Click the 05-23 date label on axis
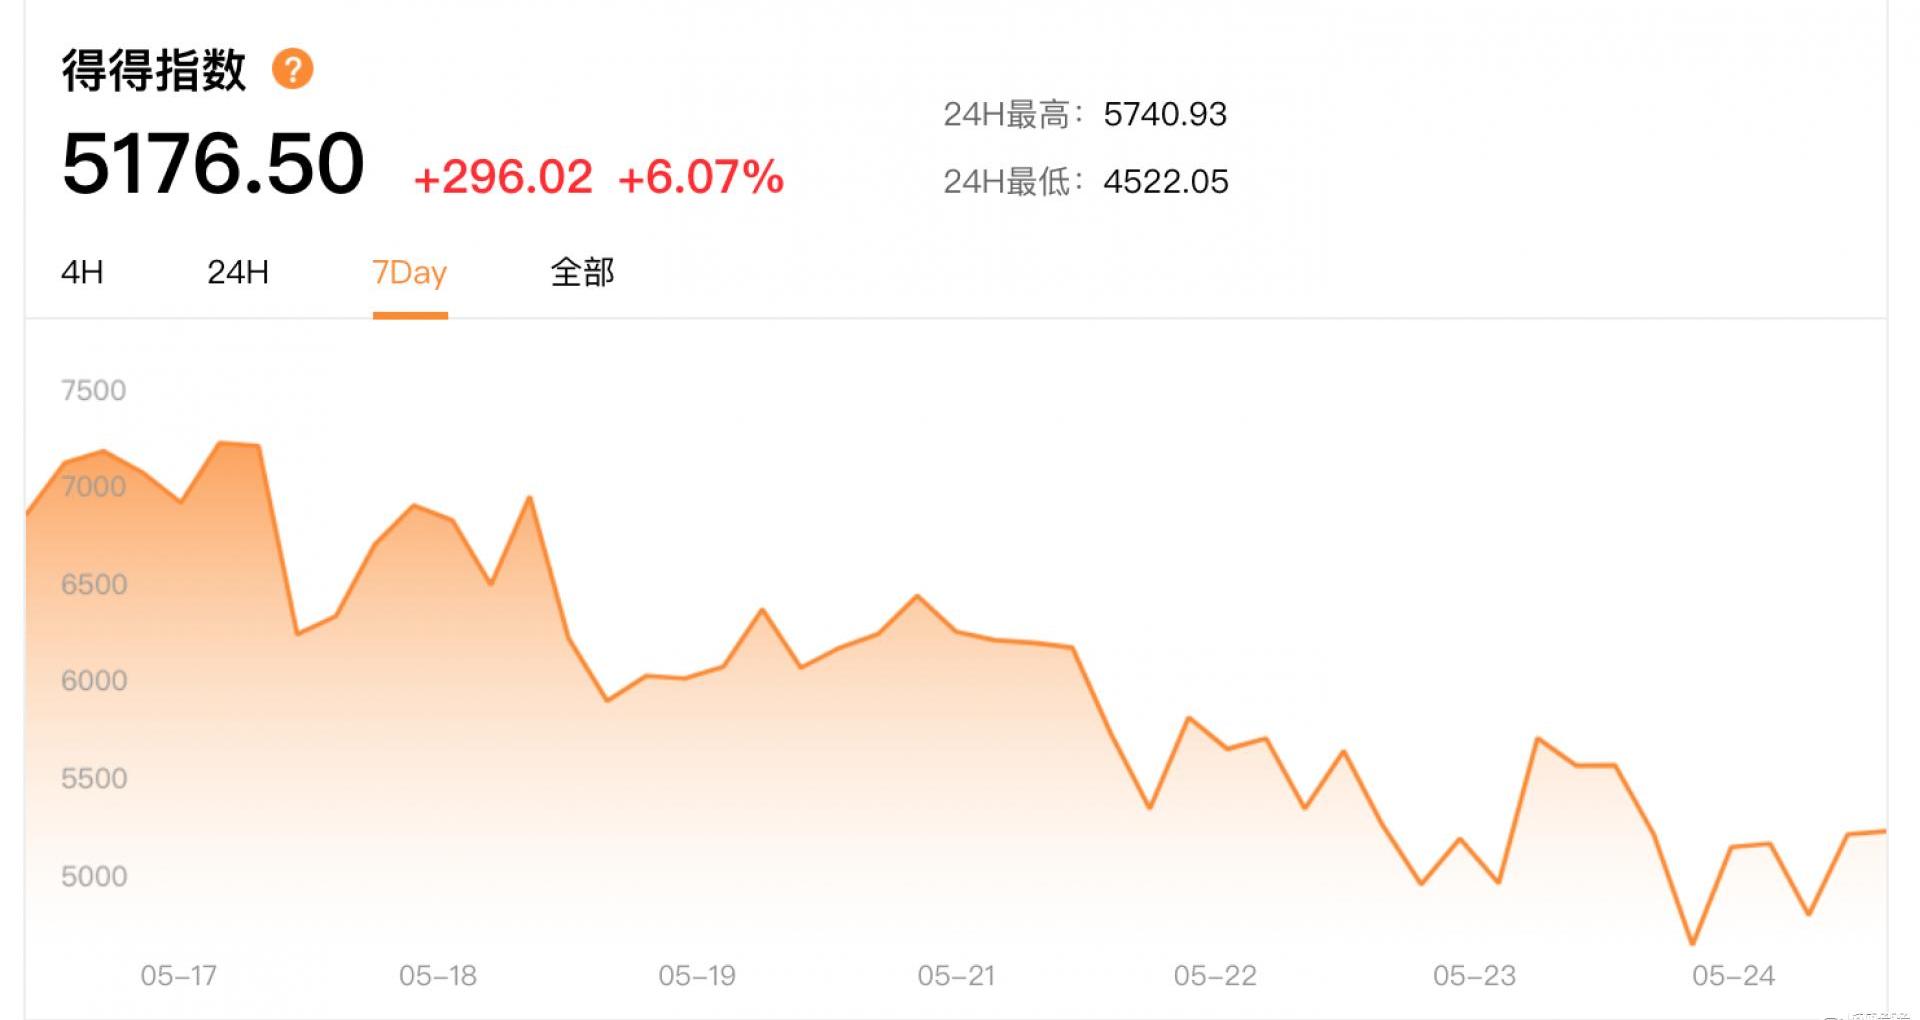Image resolution: width=1920 pixels, height=1020 pixels. click(1474, 975)
